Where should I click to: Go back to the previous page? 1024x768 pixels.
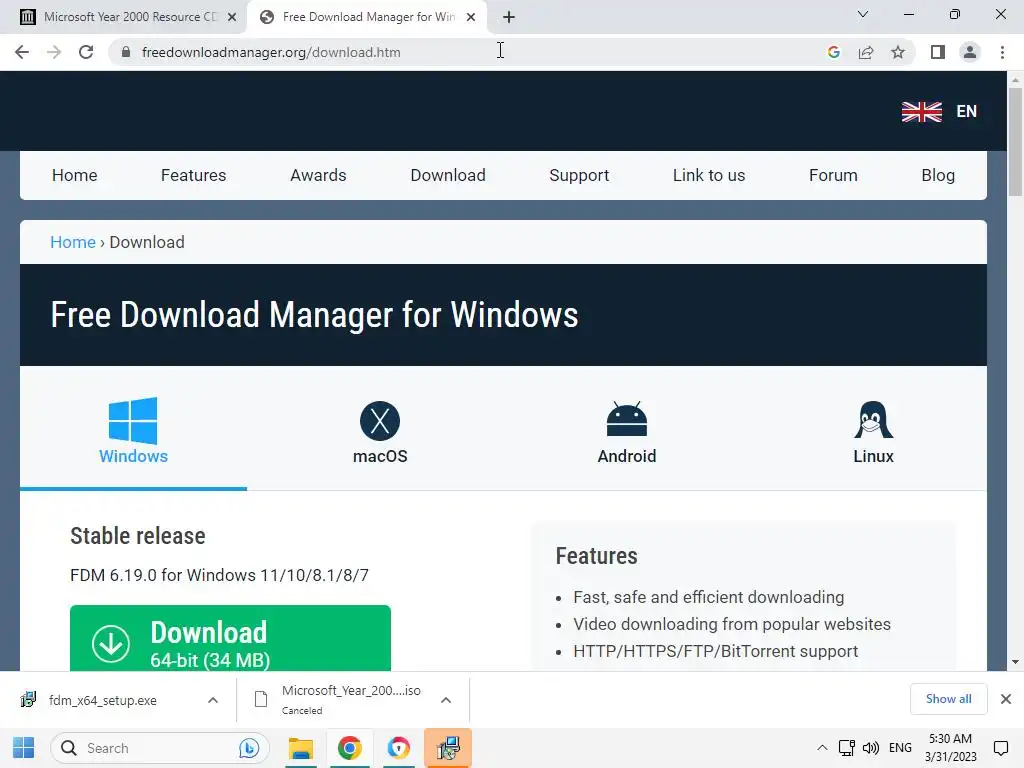click(22, 52)
